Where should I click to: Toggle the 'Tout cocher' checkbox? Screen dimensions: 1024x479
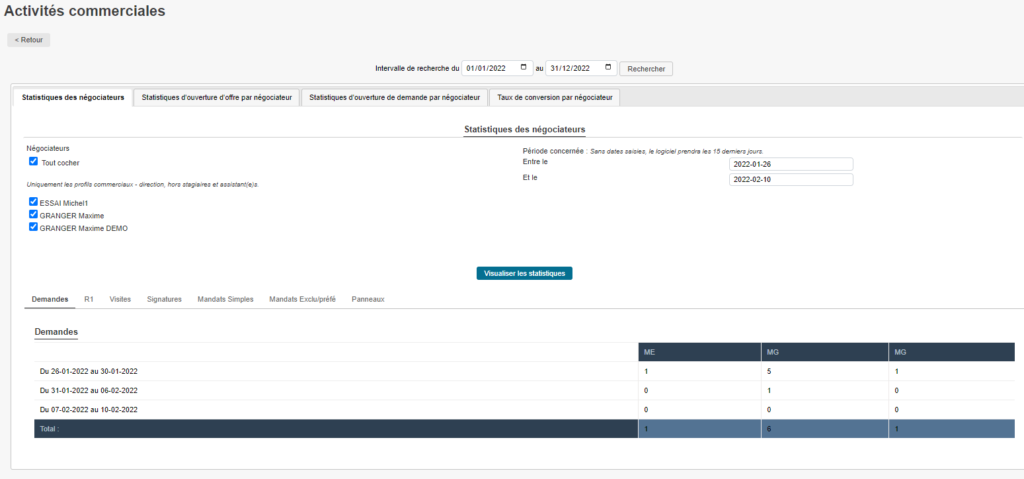click(33, 162)
